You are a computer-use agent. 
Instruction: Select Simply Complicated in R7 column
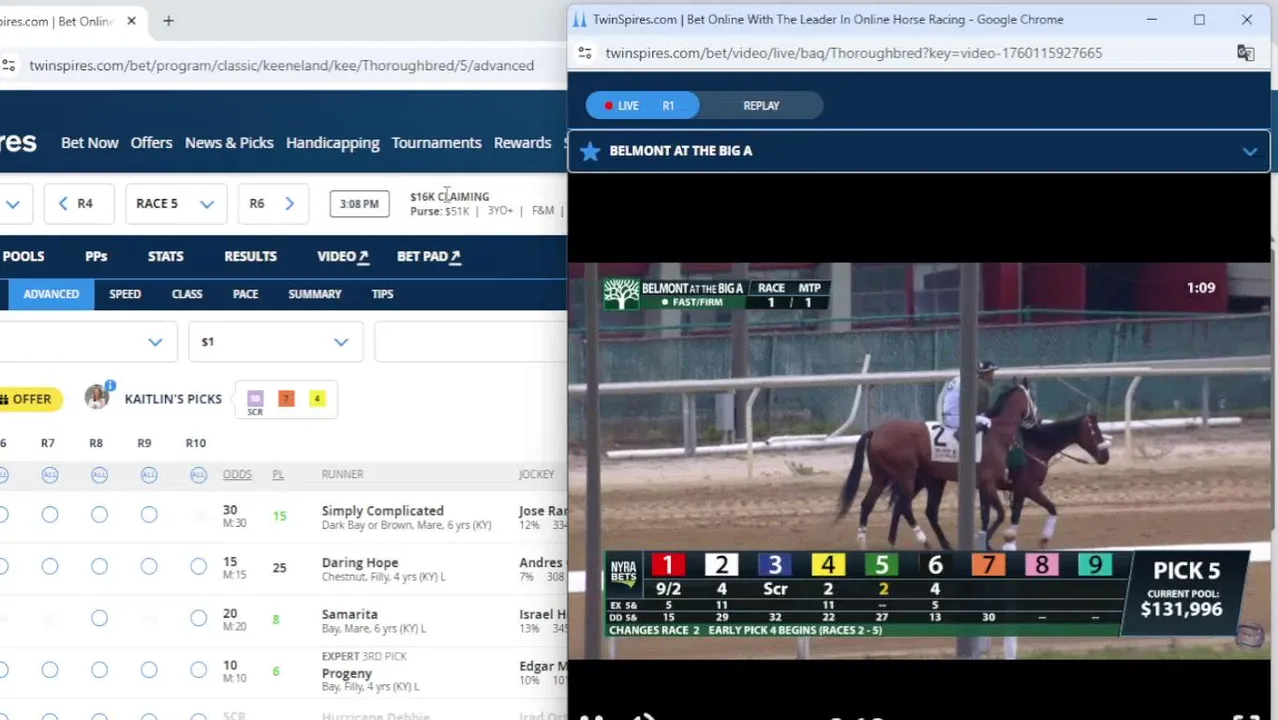tap(50, 515)
